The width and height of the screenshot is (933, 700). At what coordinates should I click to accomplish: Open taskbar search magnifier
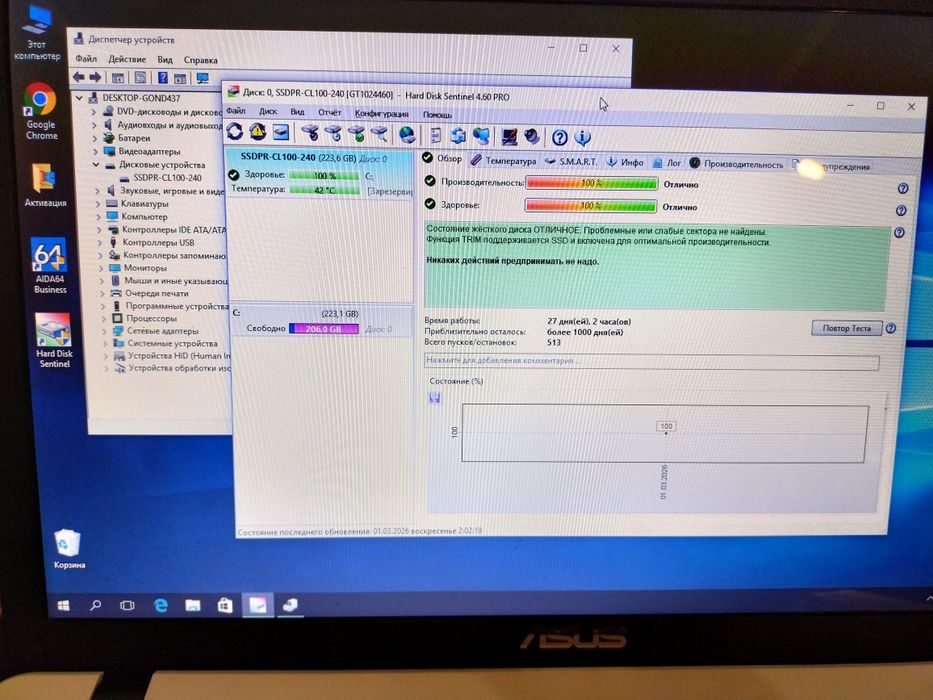coord(95,605)
